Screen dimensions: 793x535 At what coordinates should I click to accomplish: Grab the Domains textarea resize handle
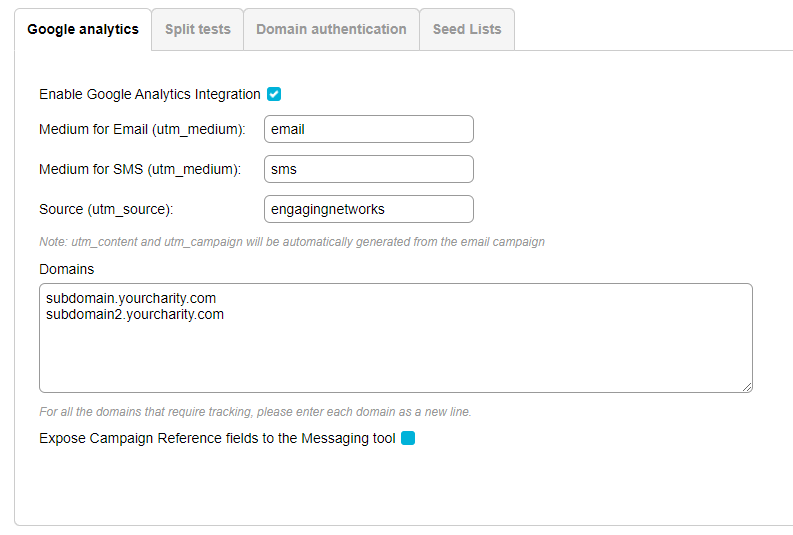click(x=746, y=386)
